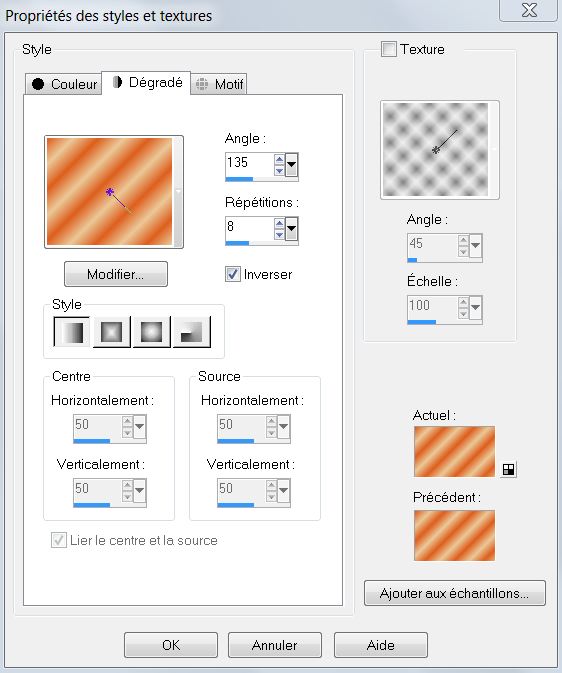Screen dimensions: 562x673
Task: Toggle Lier le centre et la source
Action: 59,540
